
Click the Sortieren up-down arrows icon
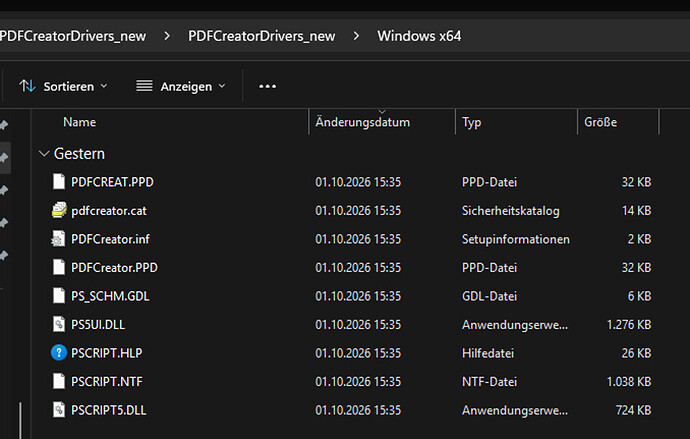tap(27, 86)
